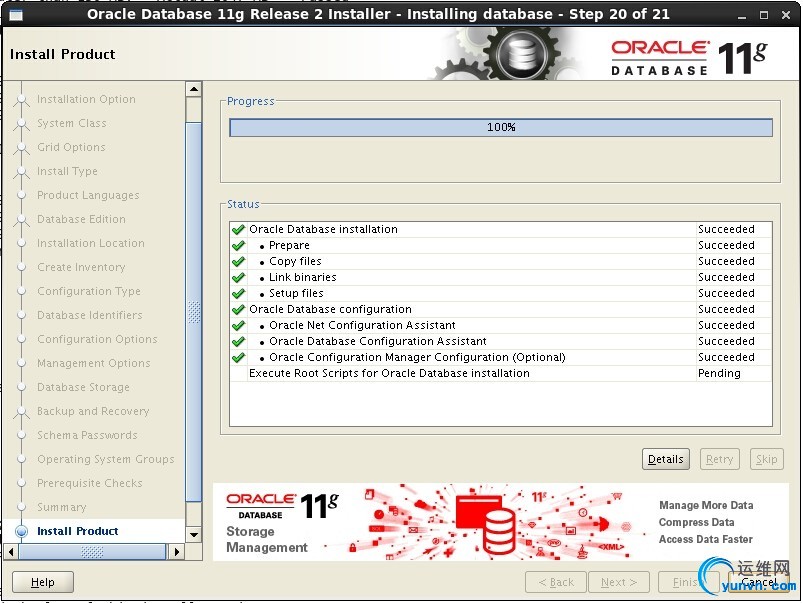The image size is (803, 603).
Task: Select the Grid Options step
Action: 71,147
